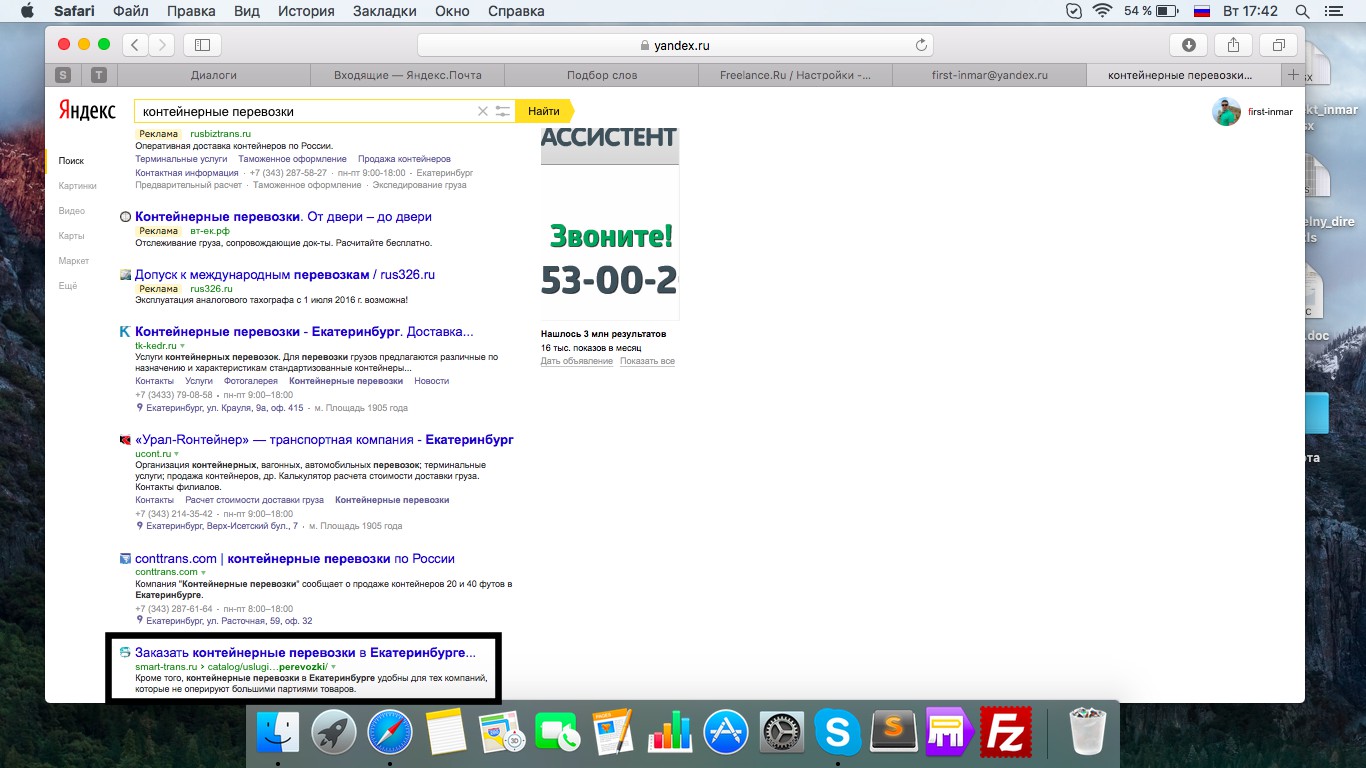This screenshot has width=1366, height=768.
Task: Switch to the first-inmar@yandex.ru tab
Action: point(989,75)
